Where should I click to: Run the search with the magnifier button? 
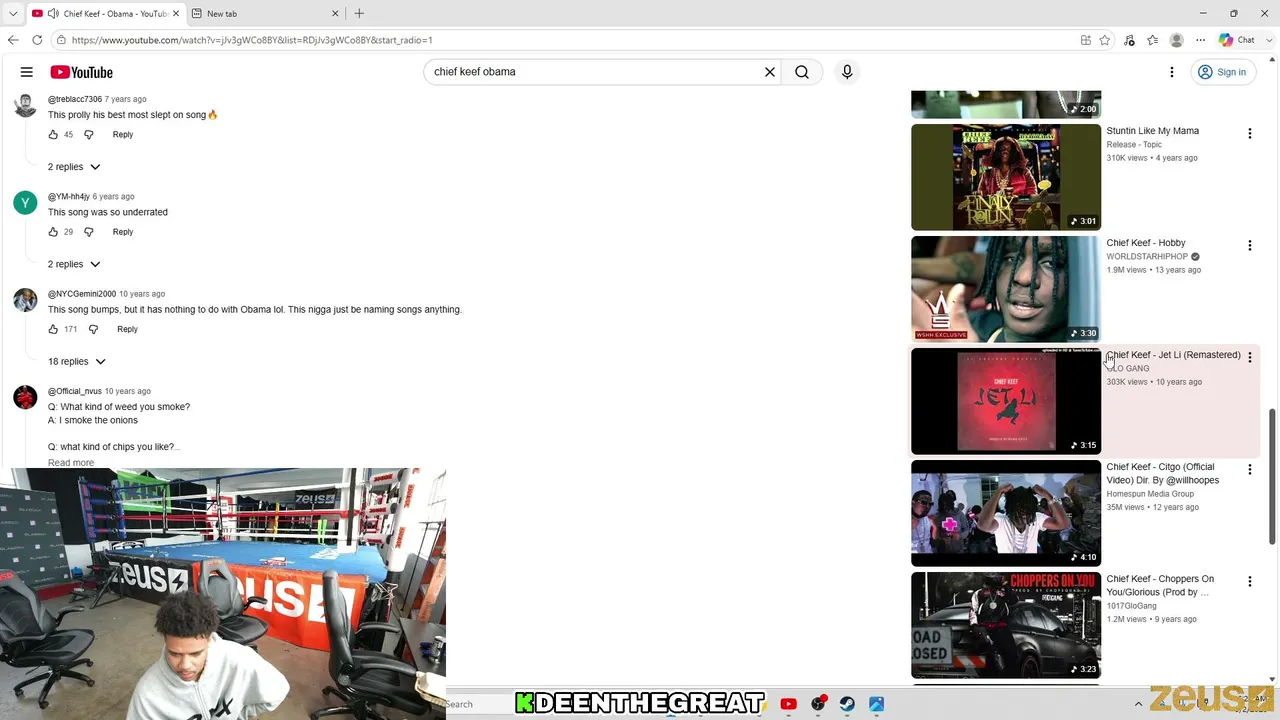point(802,72)
